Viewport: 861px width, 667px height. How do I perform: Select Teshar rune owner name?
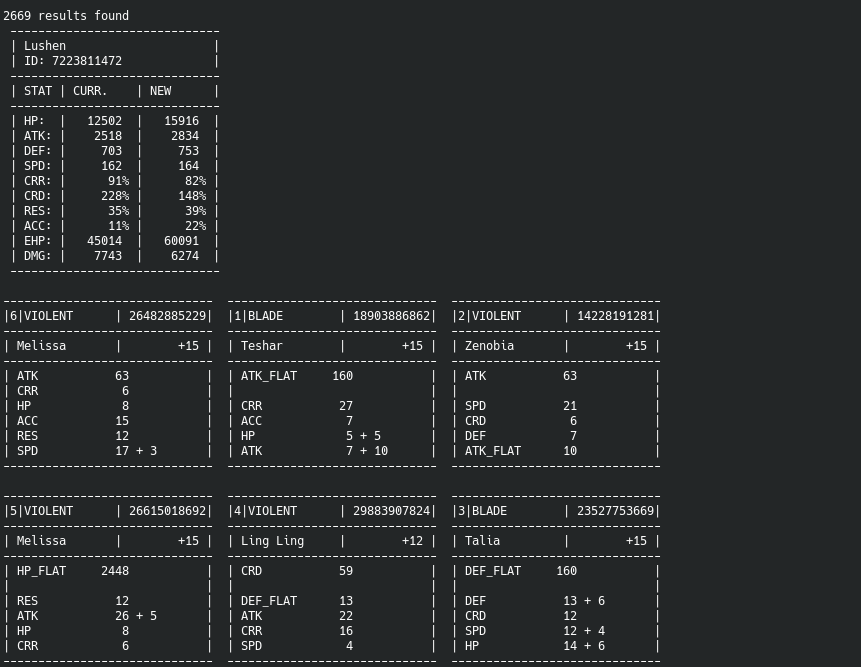[x=261, y=346]
